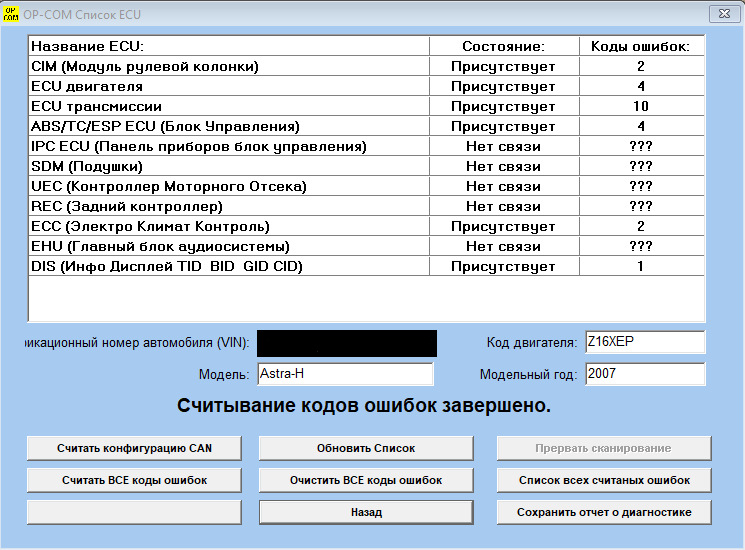Click the 'Astra-H' model field
The width and height of the screenshot is (745, 550).
345,374
